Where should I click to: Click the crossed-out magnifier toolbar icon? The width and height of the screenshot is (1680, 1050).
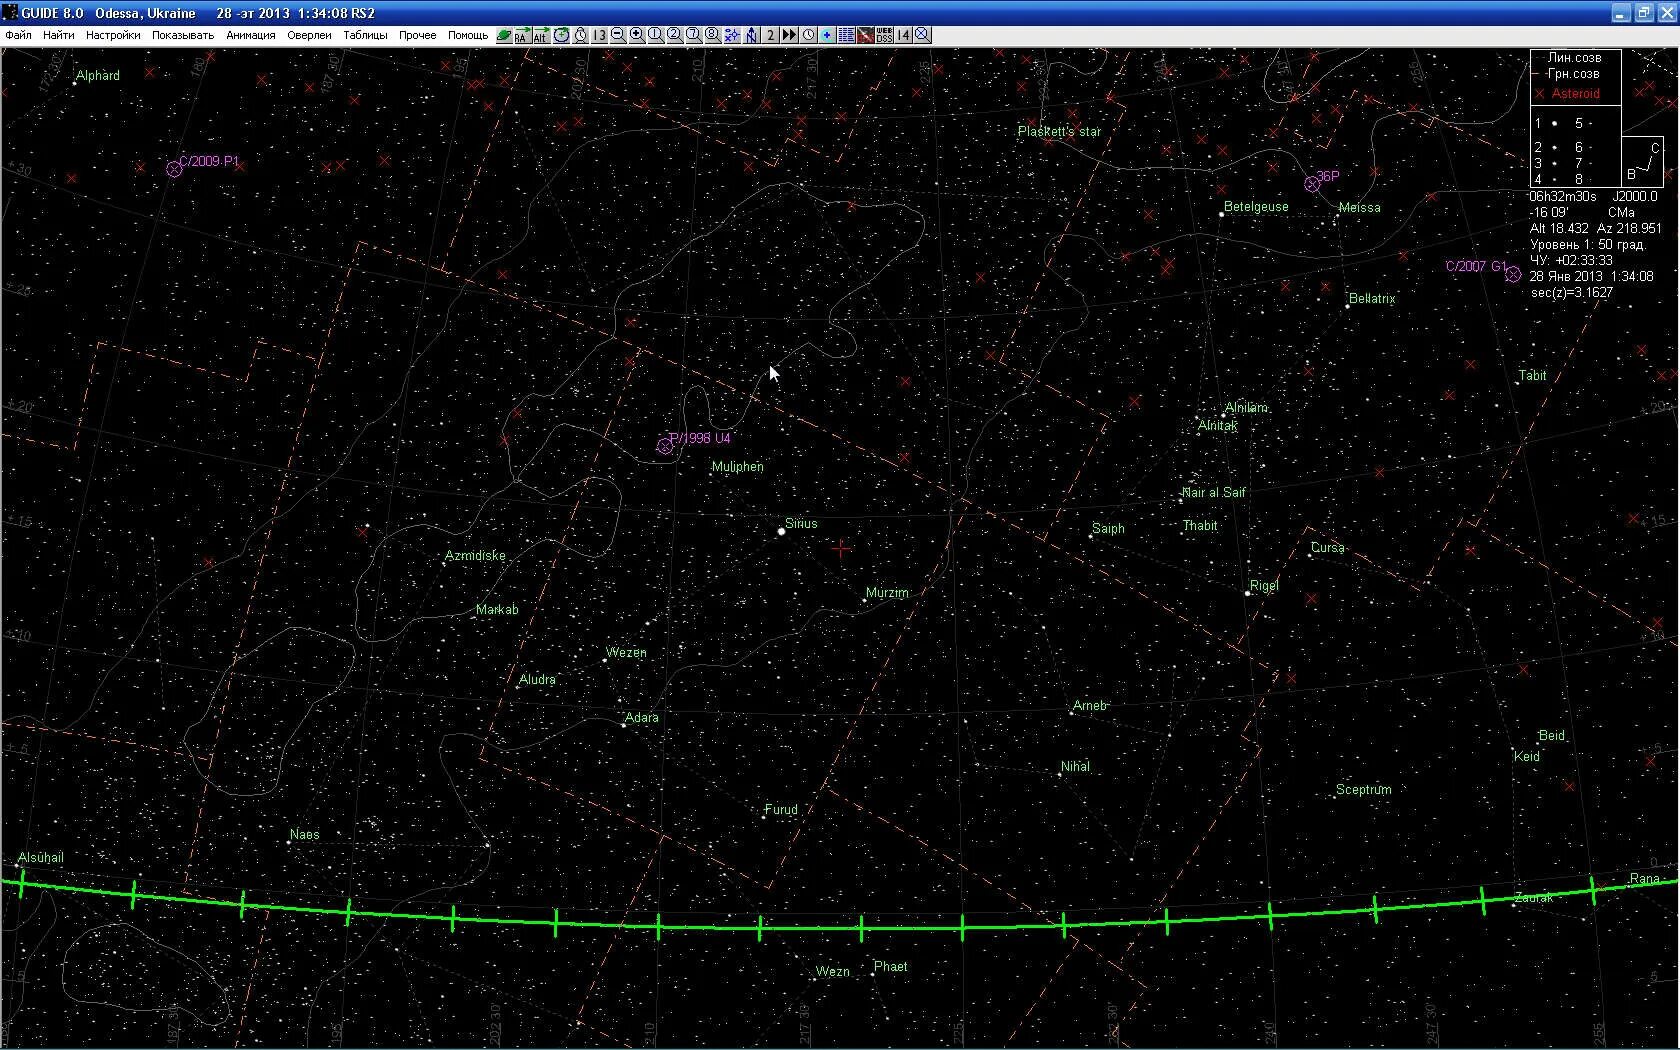click(922, 35)
